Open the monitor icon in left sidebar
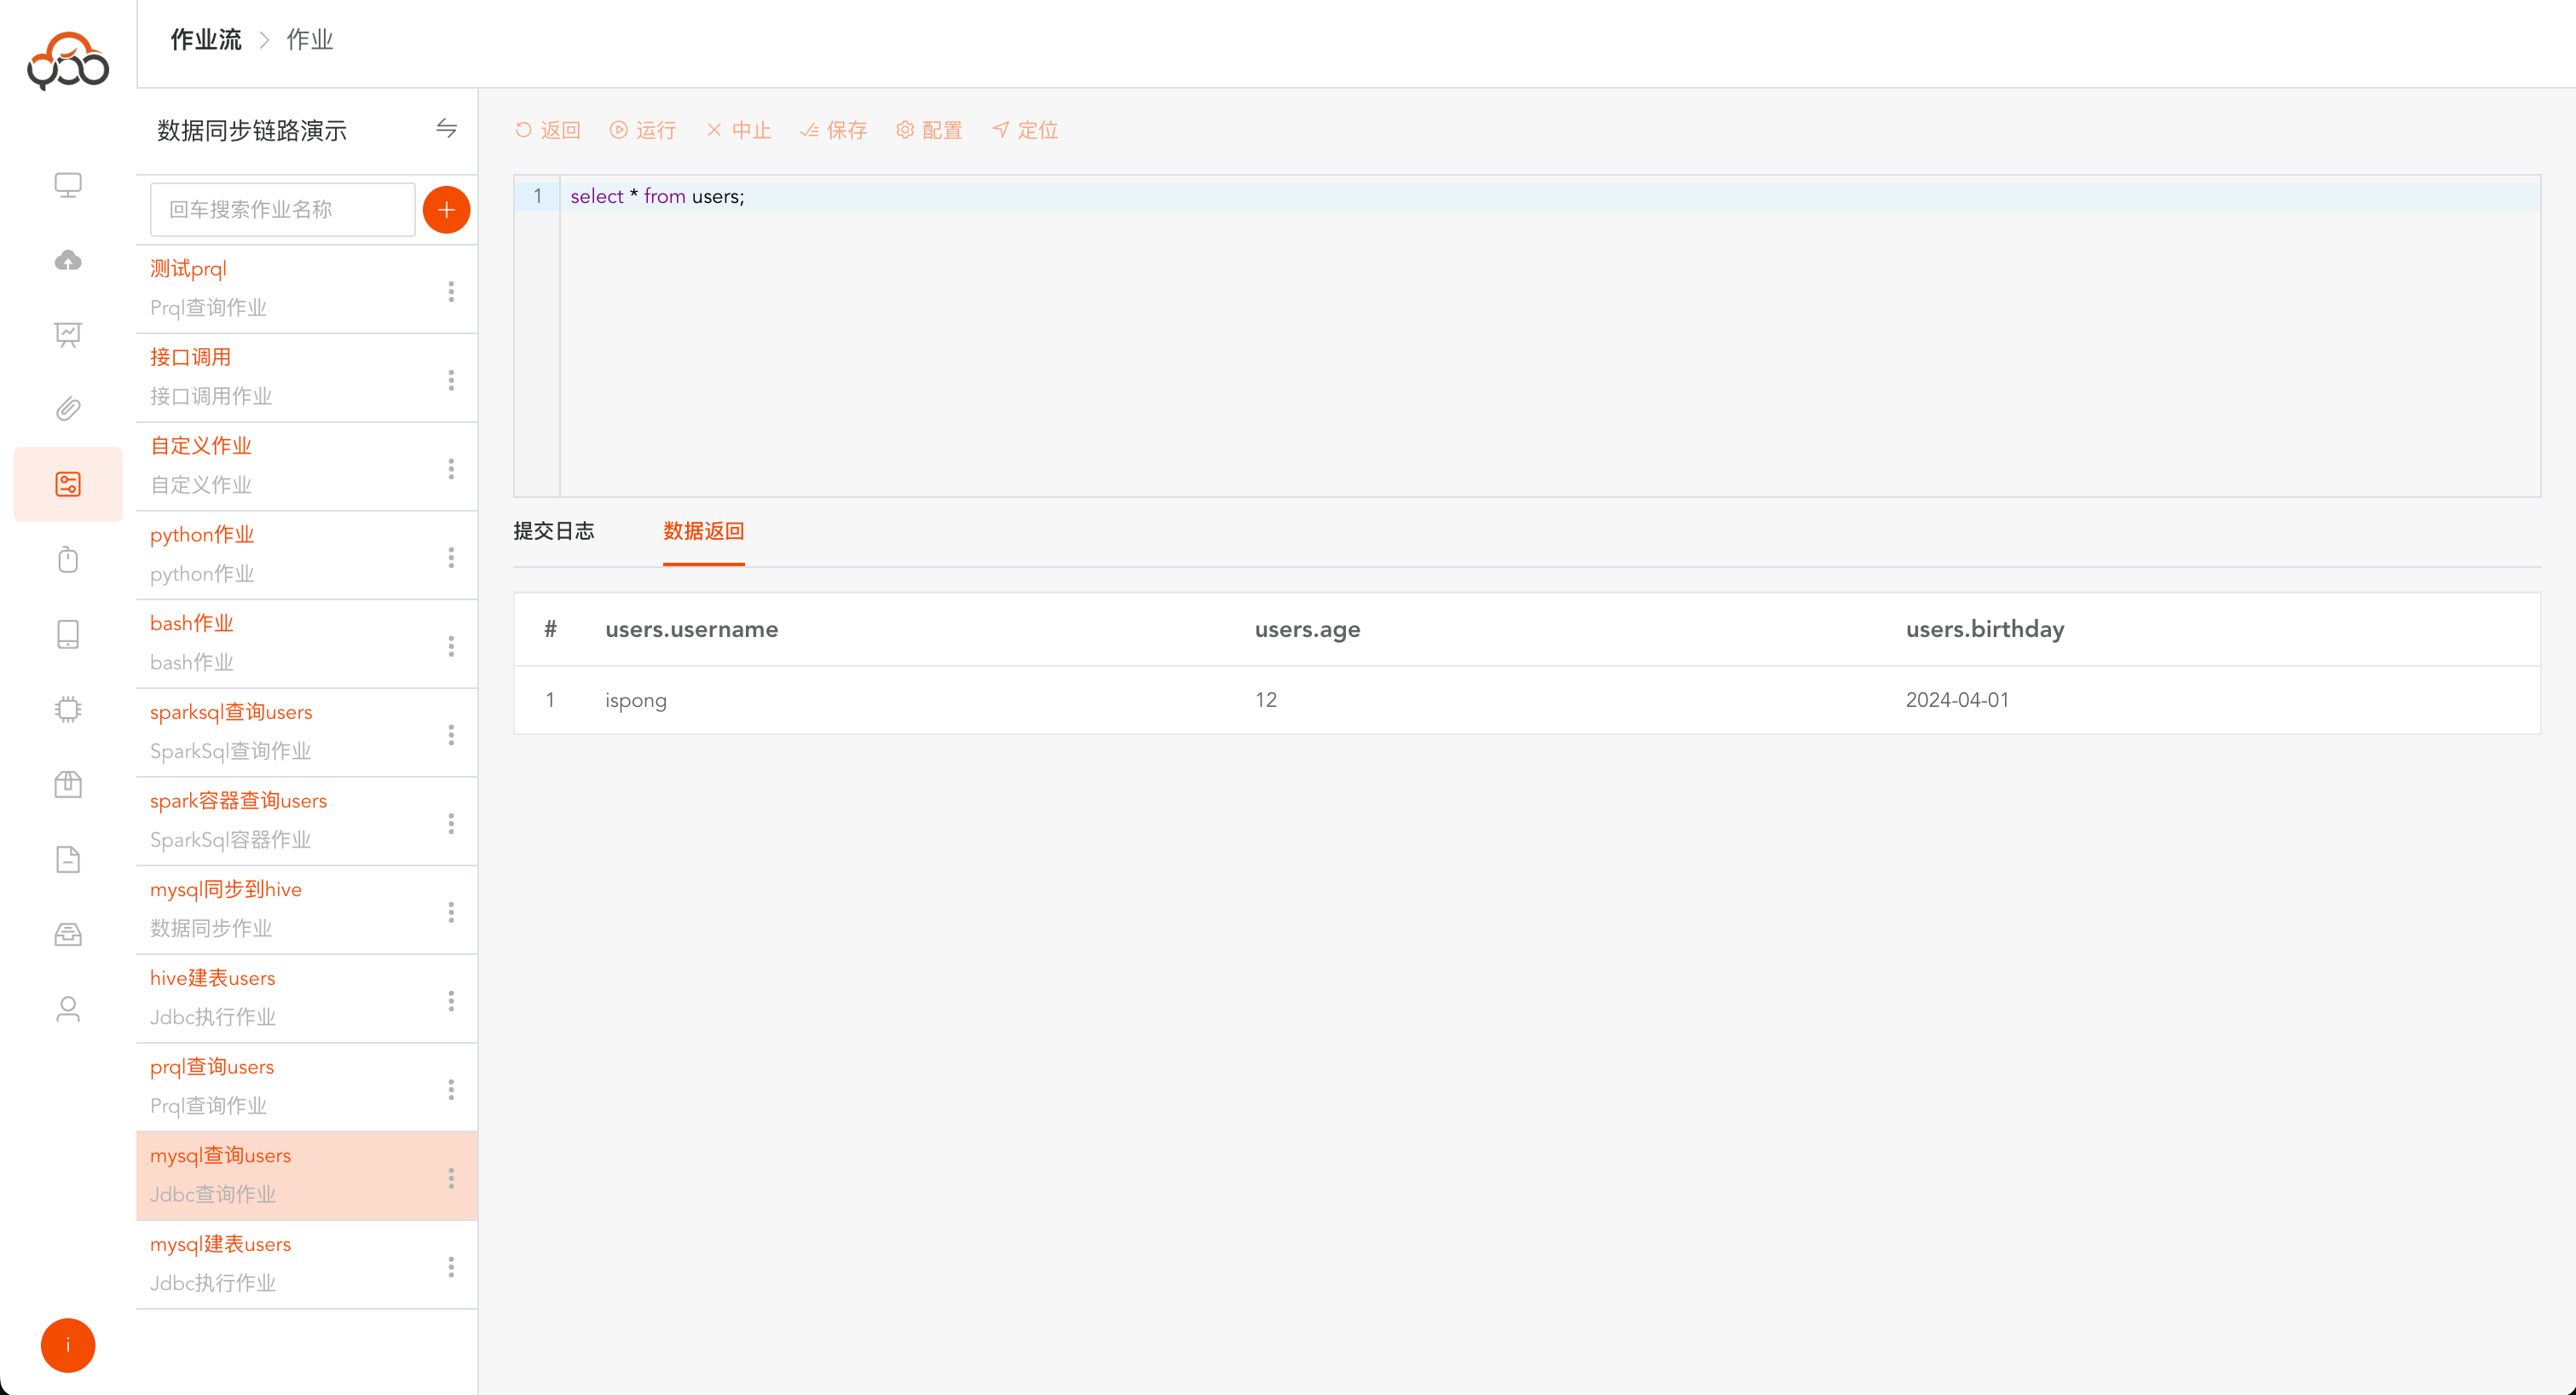Viewport: 2576px width, 1395px height. [x=68, y=185]
